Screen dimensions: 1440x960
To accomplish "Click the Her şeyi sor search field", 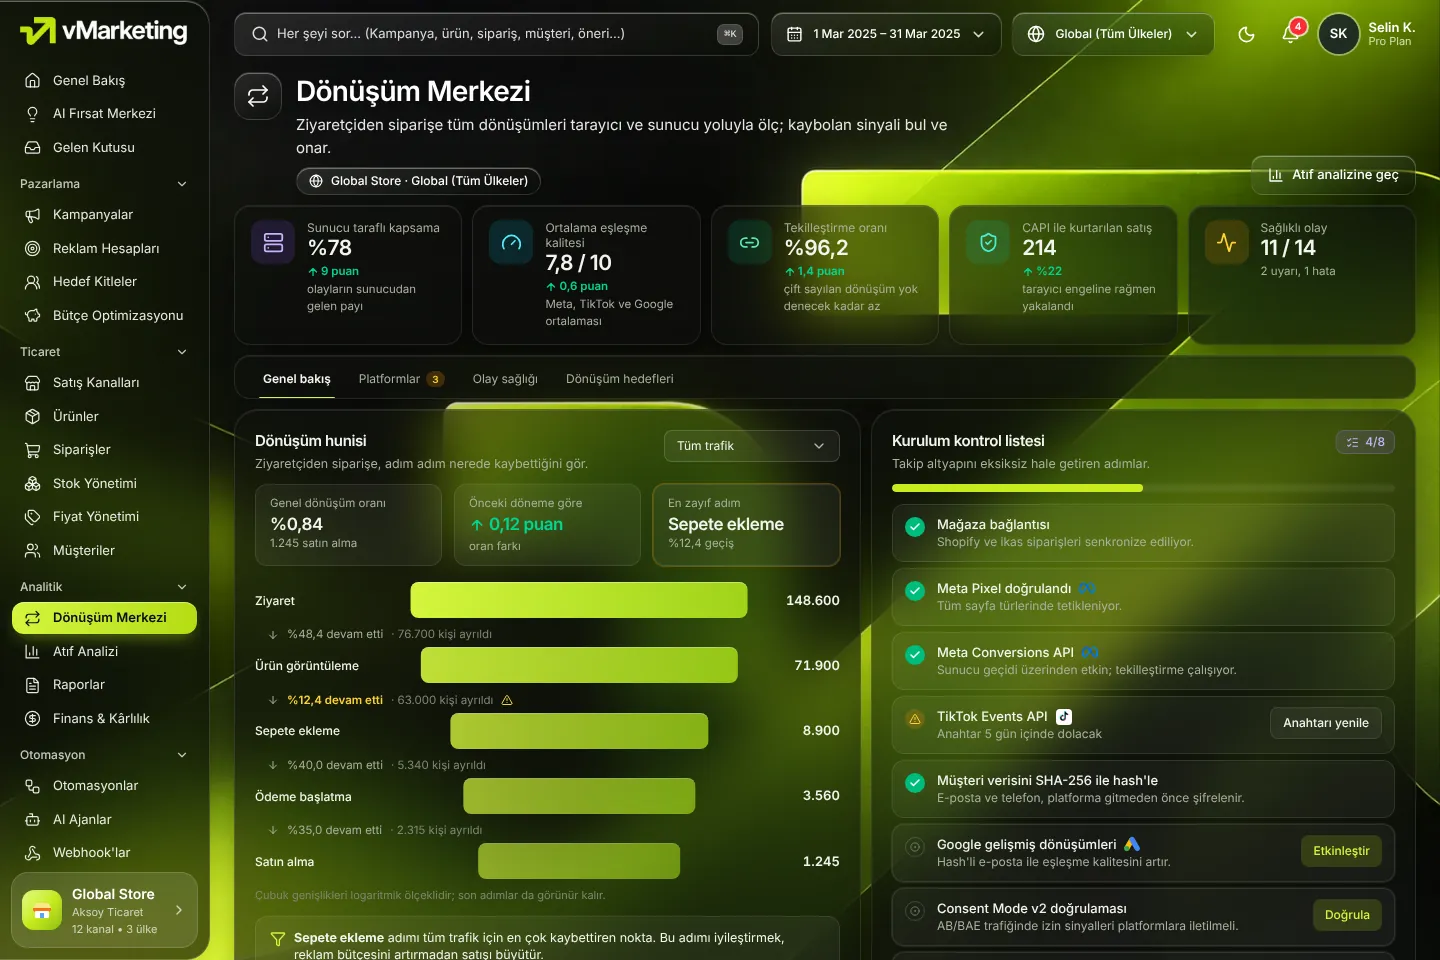I will (x=496, y=34).
